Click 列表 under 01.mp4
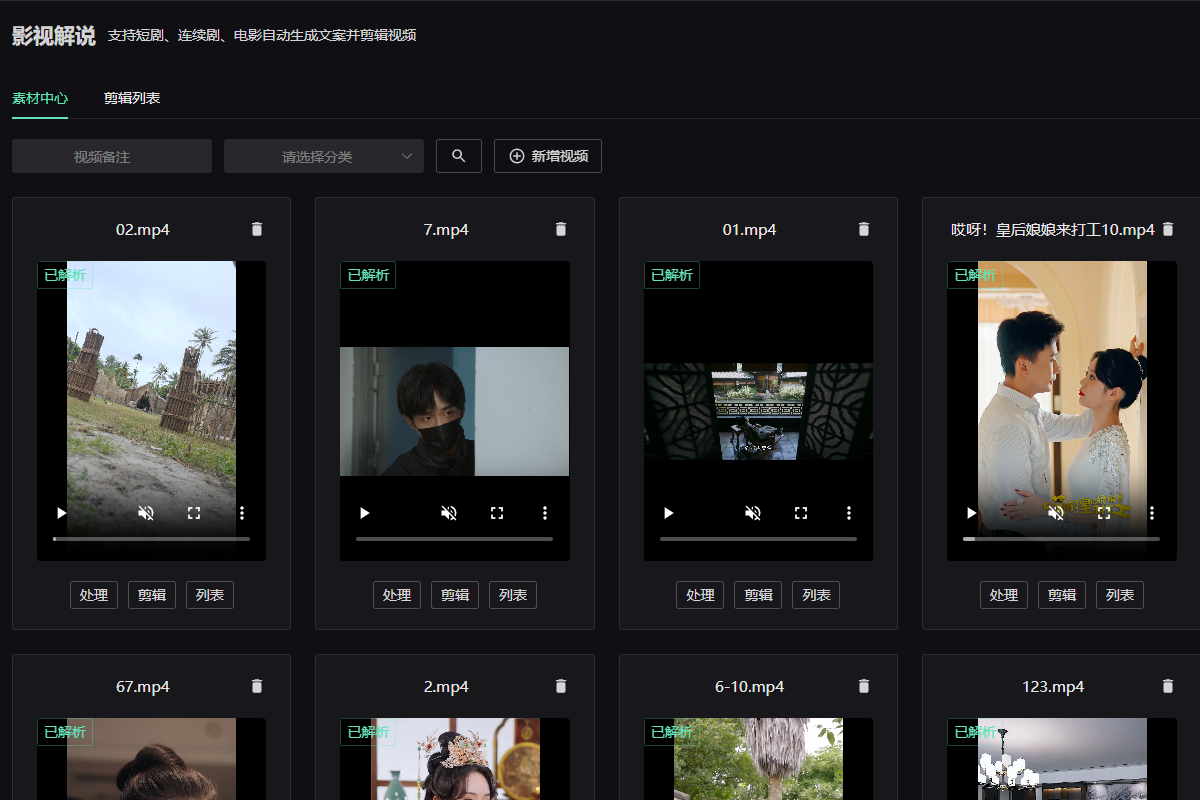 tap(816, 595)
